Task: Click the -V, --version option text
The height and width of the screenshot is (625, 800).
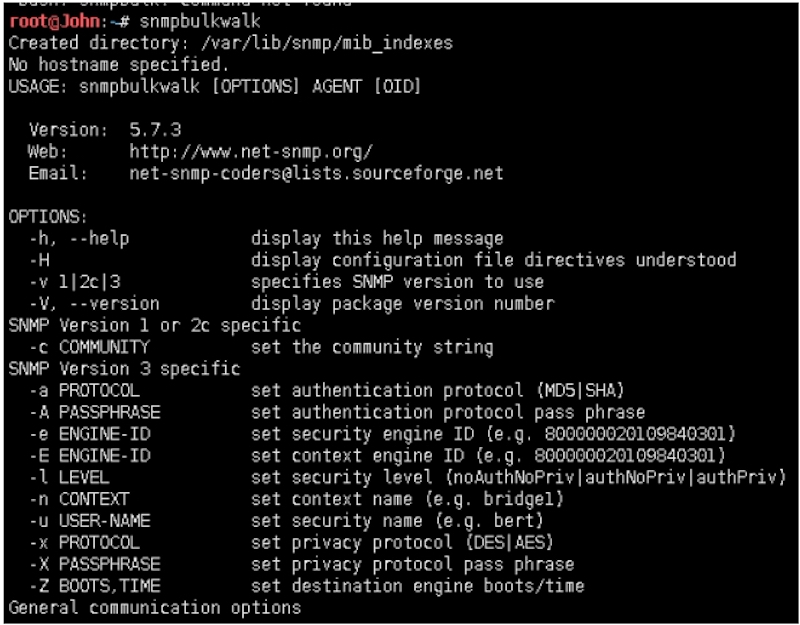Action: [x=94, y=304]
